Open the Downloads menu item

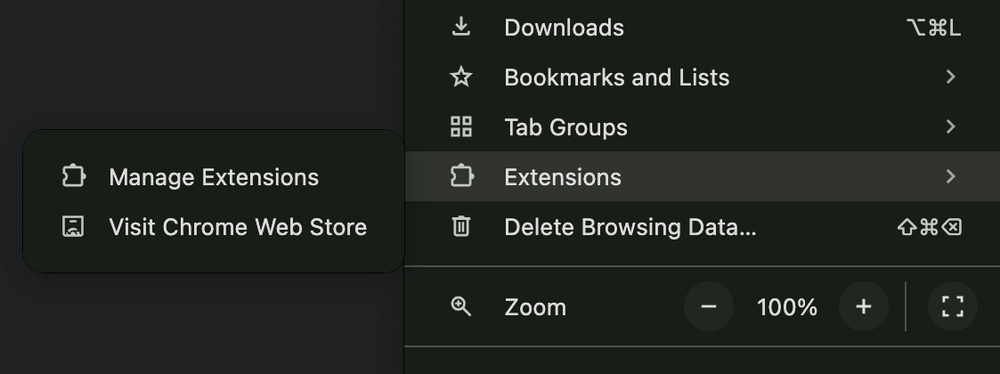coord(702,27)
